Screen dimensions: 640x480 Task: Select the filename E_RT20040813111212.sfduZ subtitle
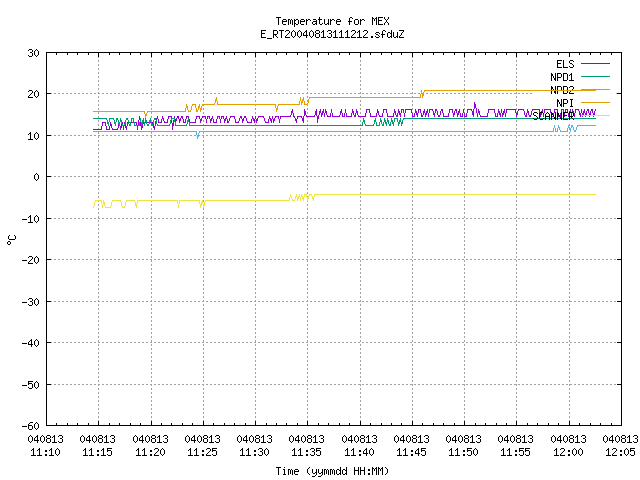332,34
